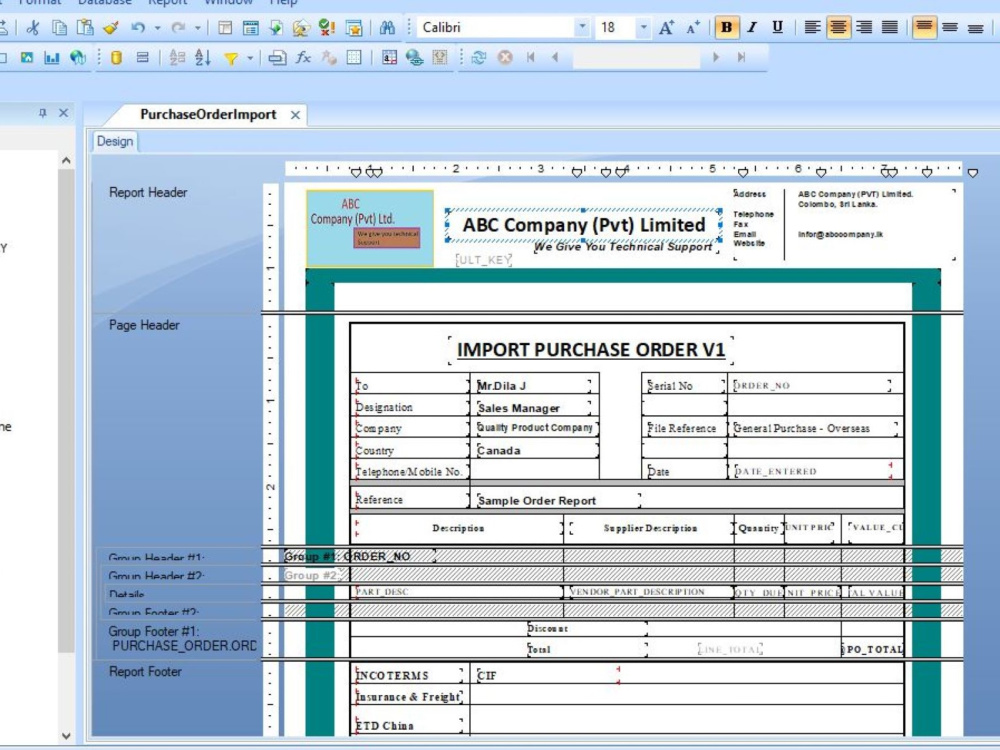
Task: Open Database Expert cylinder icon
Action: [116, 57]
